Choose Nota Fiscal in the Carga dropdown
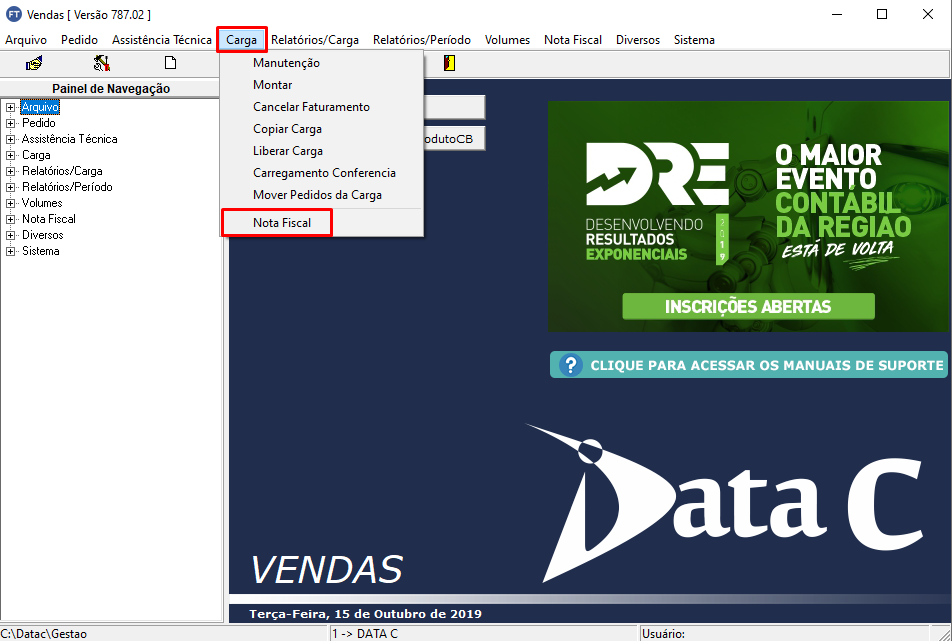The height and width of the screenshot is (641, 952). pyautogui.click(x=322, y=223)
